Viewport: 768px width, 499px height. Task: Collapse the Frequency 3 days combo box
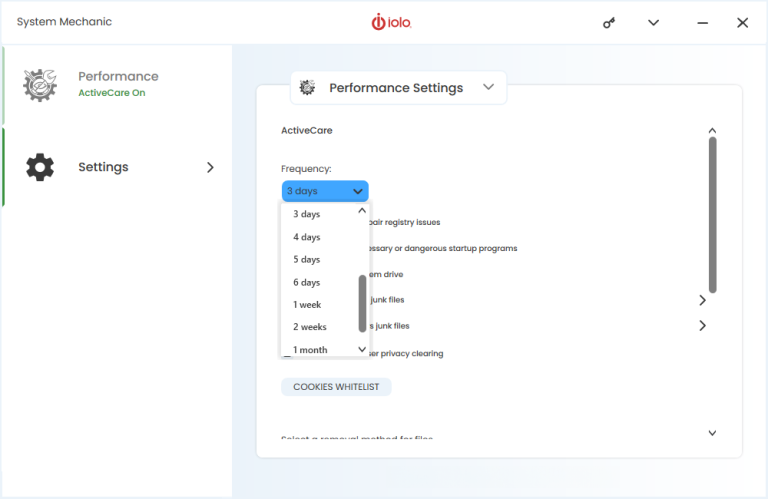[x=325, y=191]
